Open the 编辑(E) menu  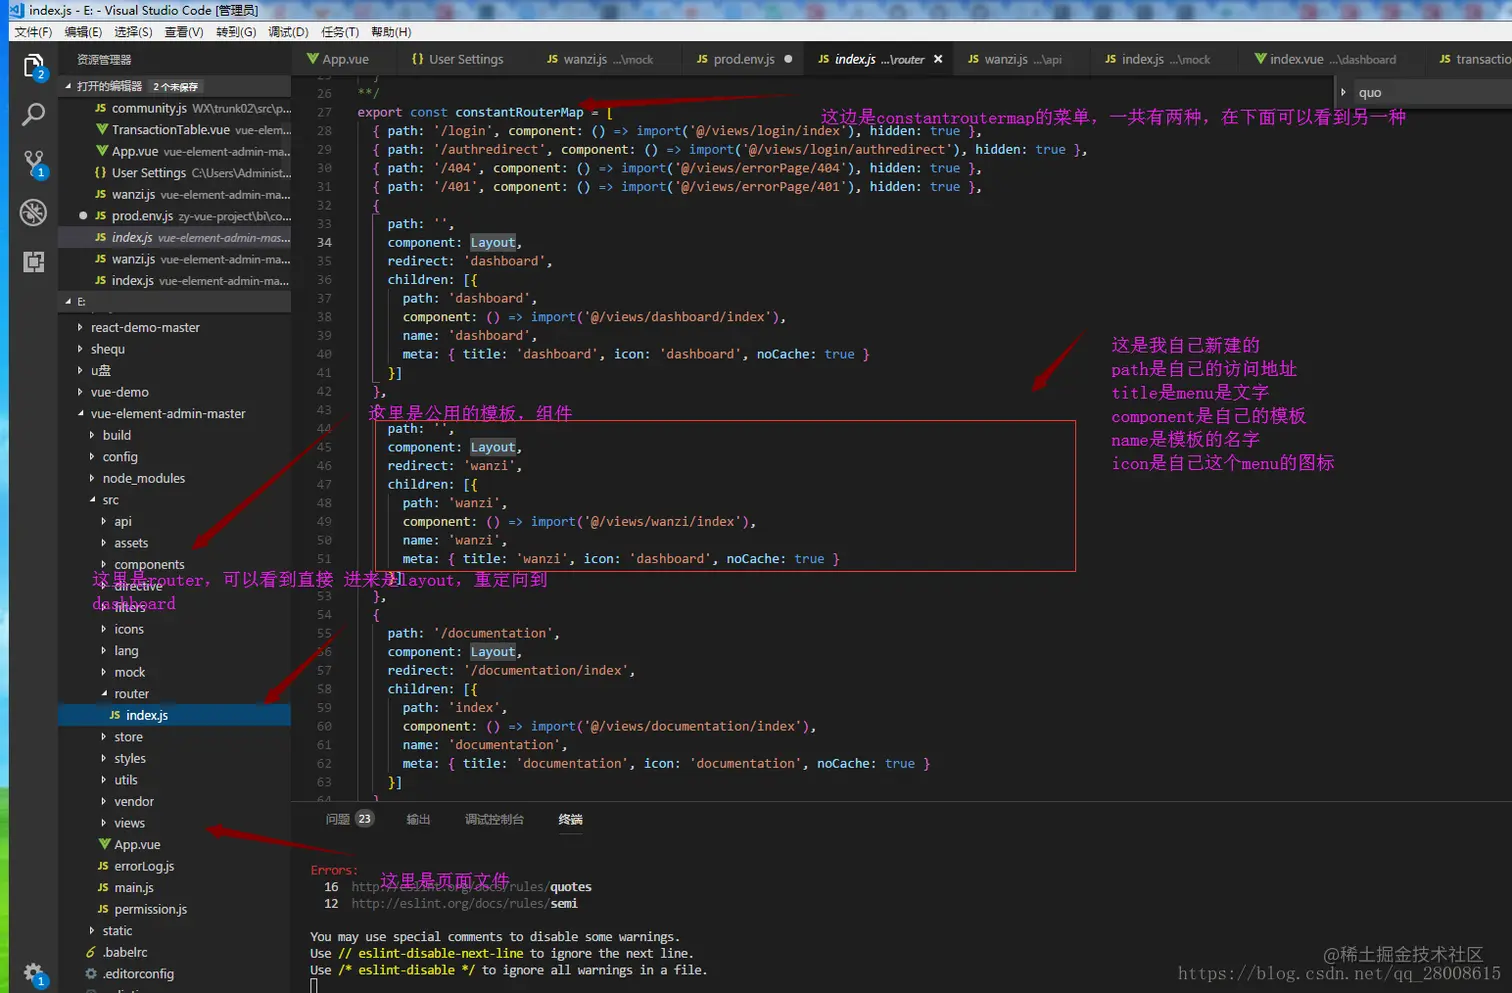(83, 32)
